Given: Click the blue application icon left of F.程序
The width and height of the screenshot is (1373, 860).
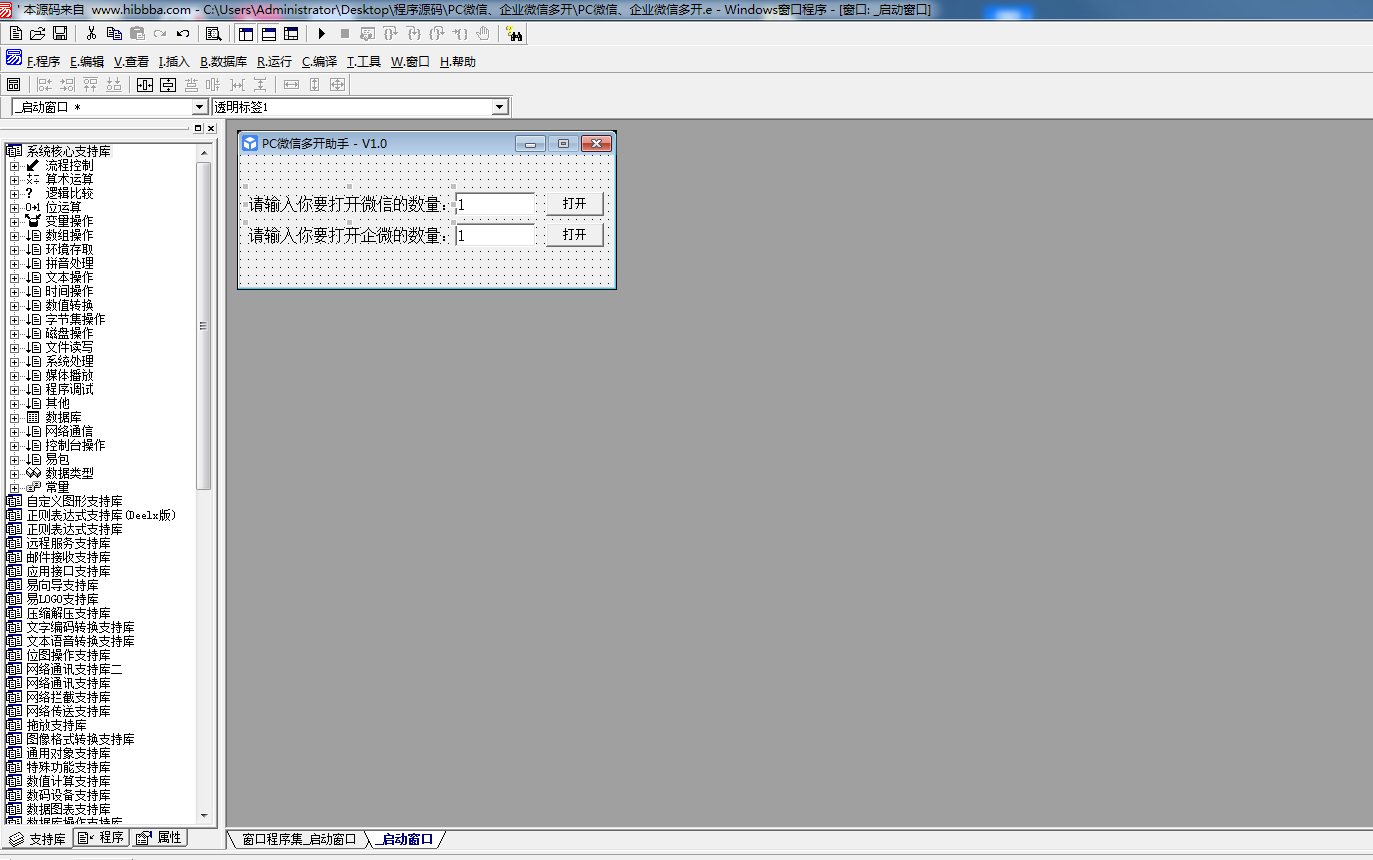Looking at the screenshot, I should pyautogui.click(x=14, y=59).
